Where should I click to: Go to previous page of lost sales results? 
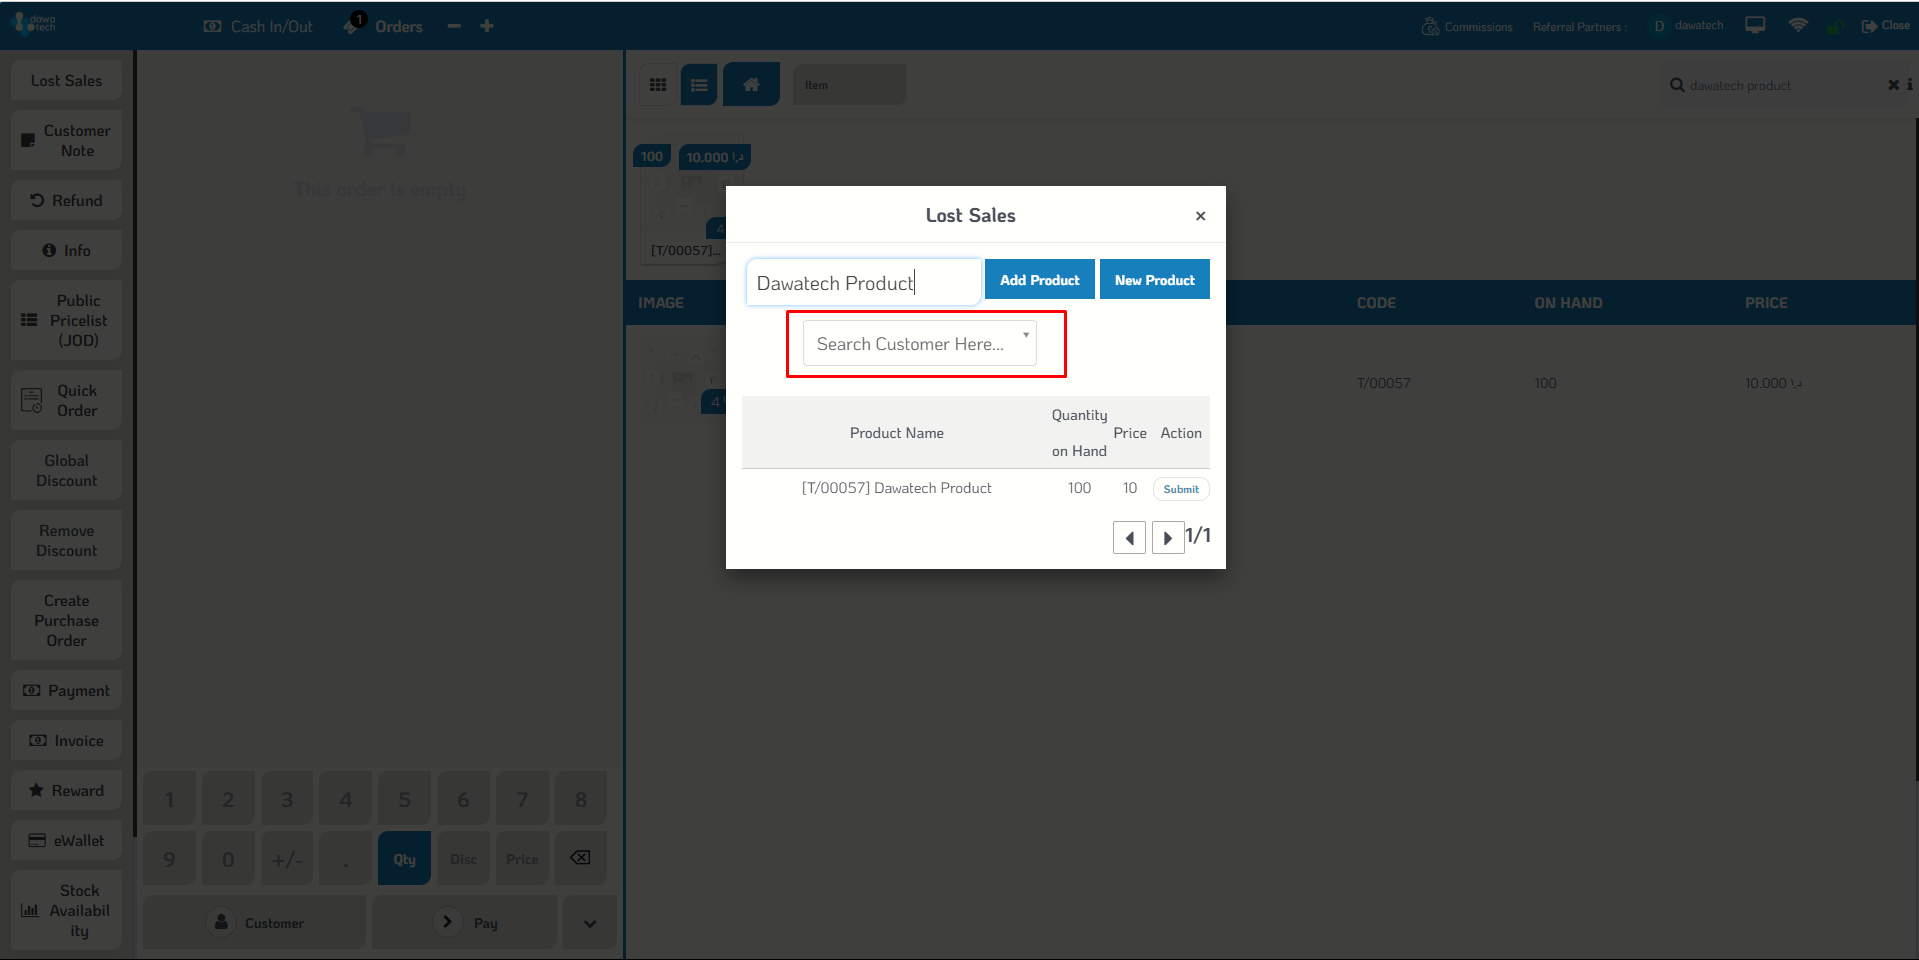pyautogui.click(x=1129, y=537)
